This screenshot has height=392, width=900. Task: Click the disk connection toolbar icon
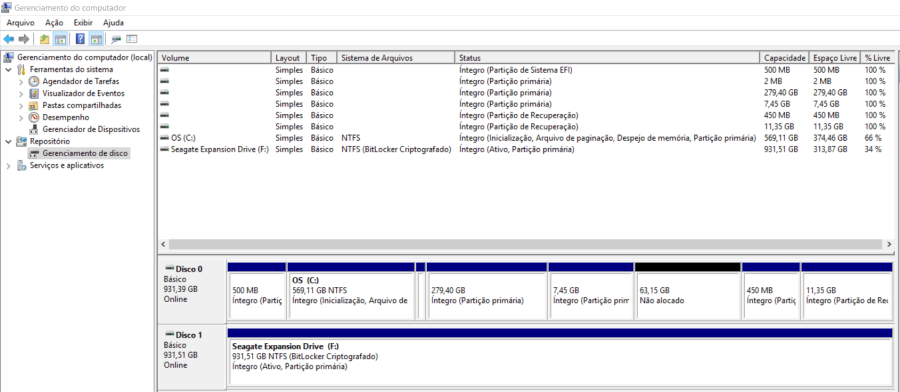tap(117, 39)
